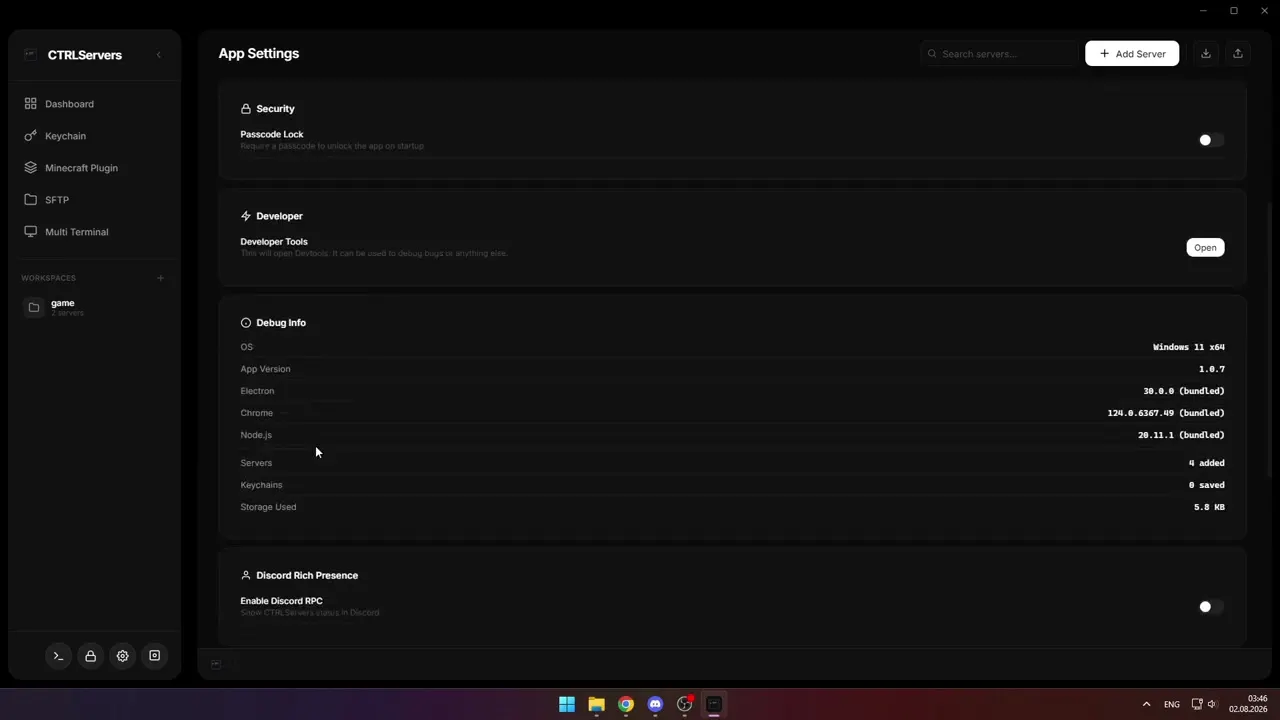Image resolution: width=1280 pixels, height=720 pixels.
Task: Click the 'Windows 11 x64' OS value
Action: pyautogui.click(x=1188, y=347)
